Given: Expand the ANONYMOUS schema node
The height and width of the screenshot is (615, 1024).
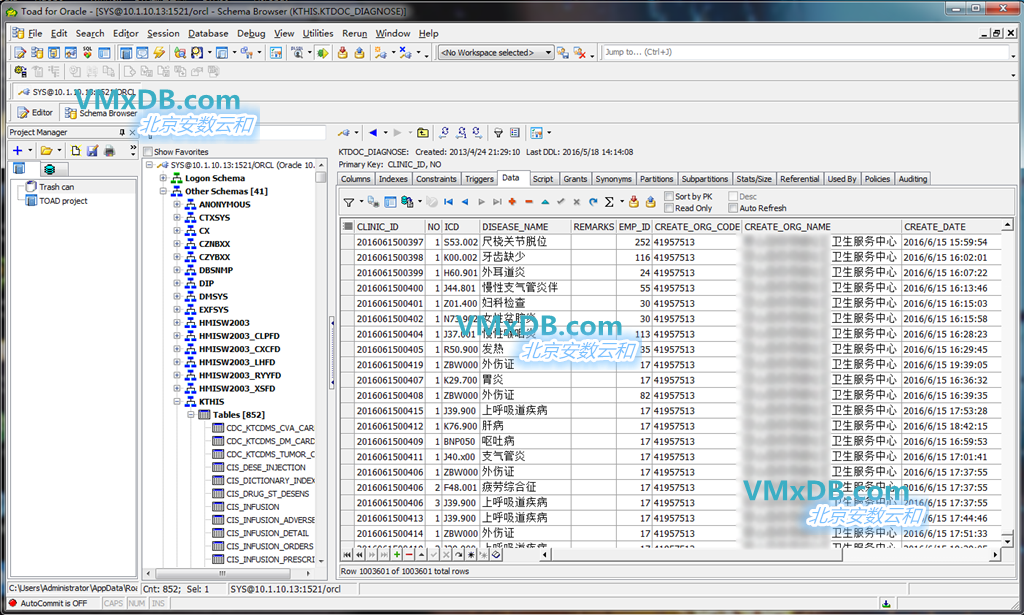Looking at the screenshot, I should click(177, 204).
